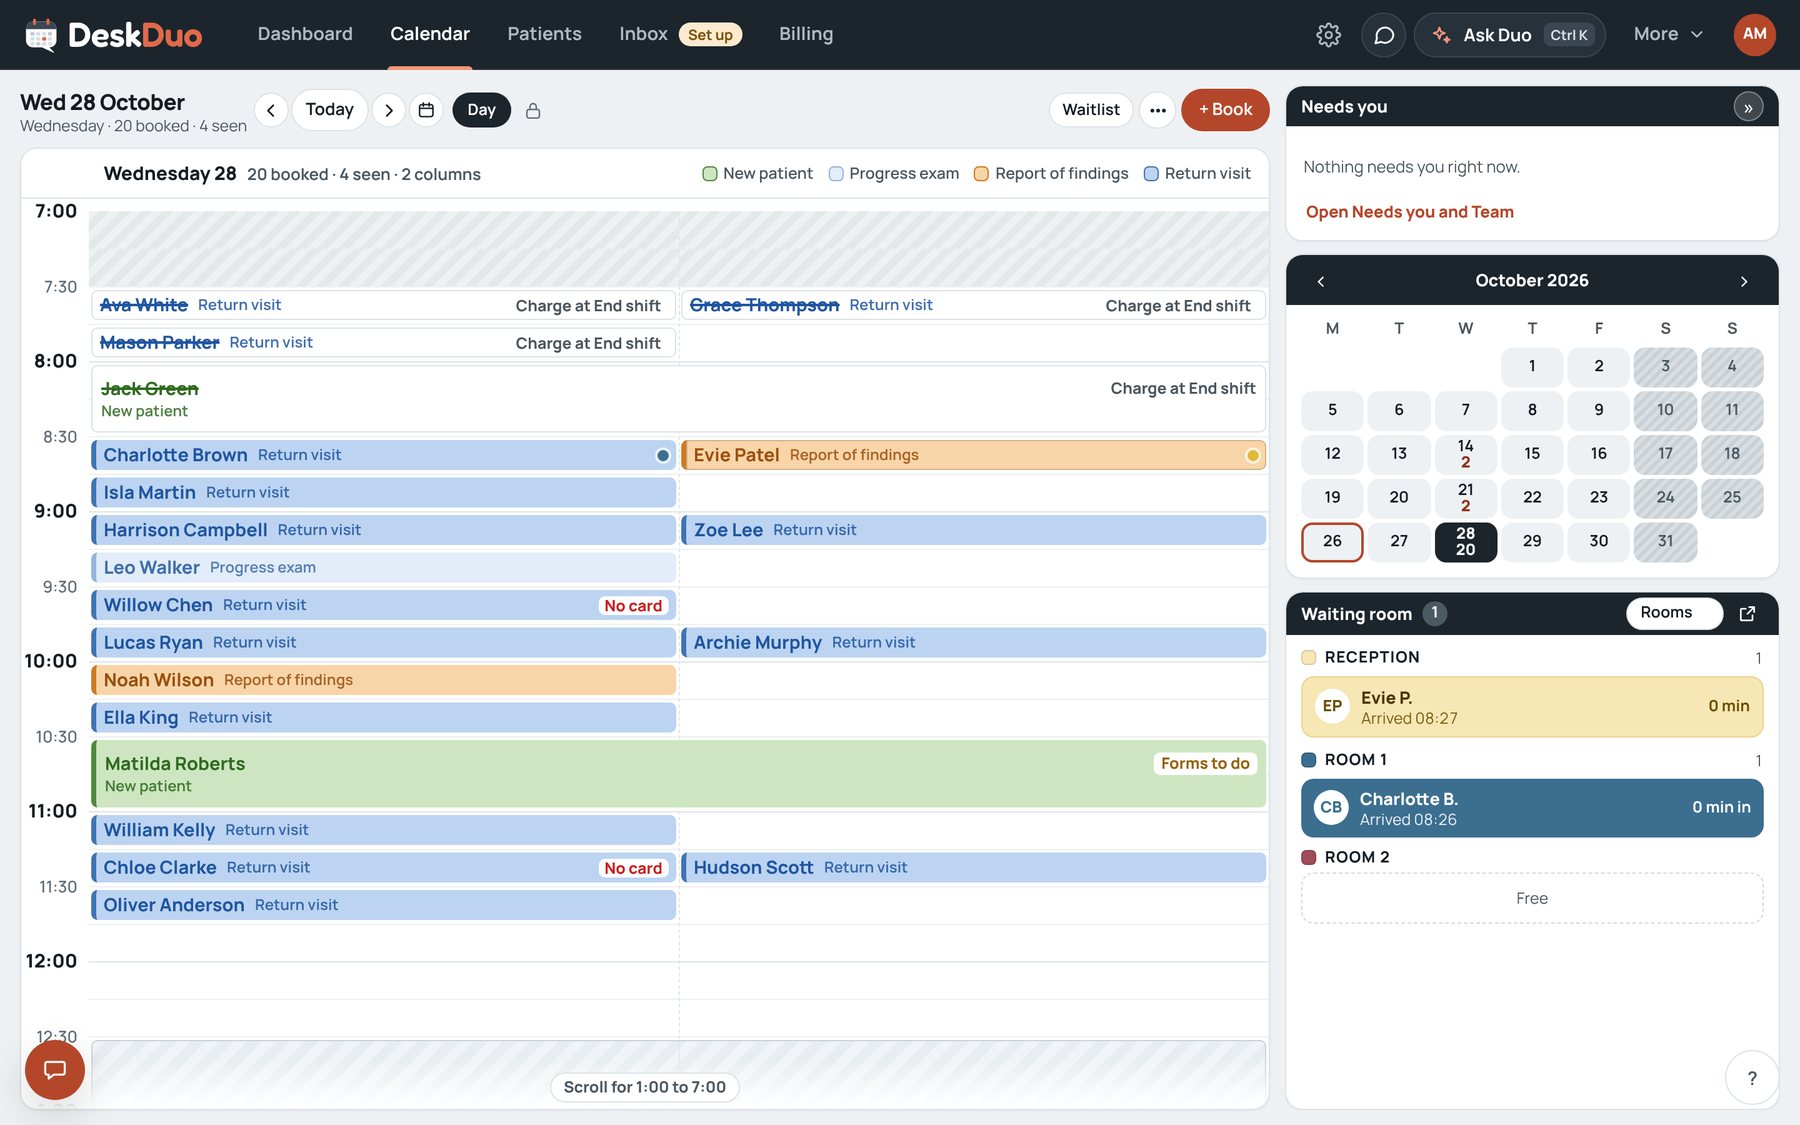Image resolution: width=1800 pixels, height=1125 pixels.
Task: Open Charlotte B. Room 1 card
Action: pyautogui.click(x=1532, y=809)
